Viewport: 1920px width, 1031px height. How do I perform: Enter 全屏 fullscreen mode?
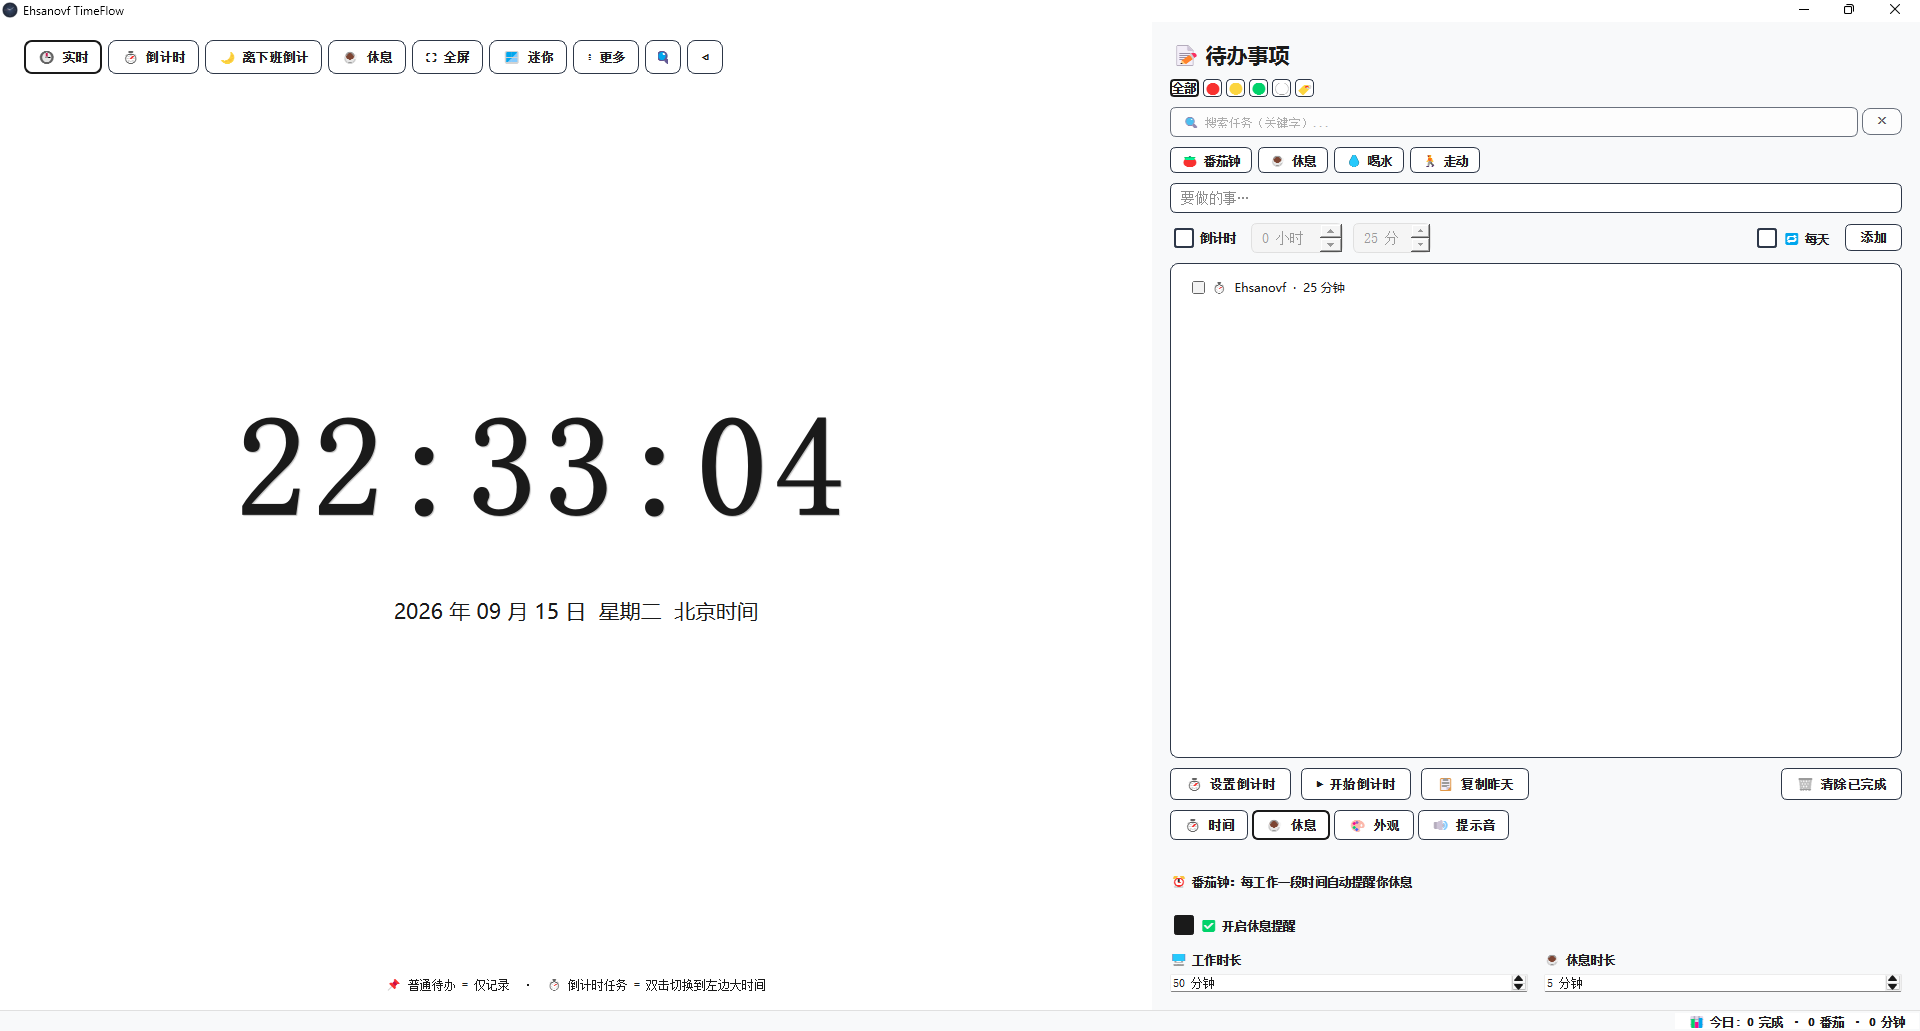point(447,57)
